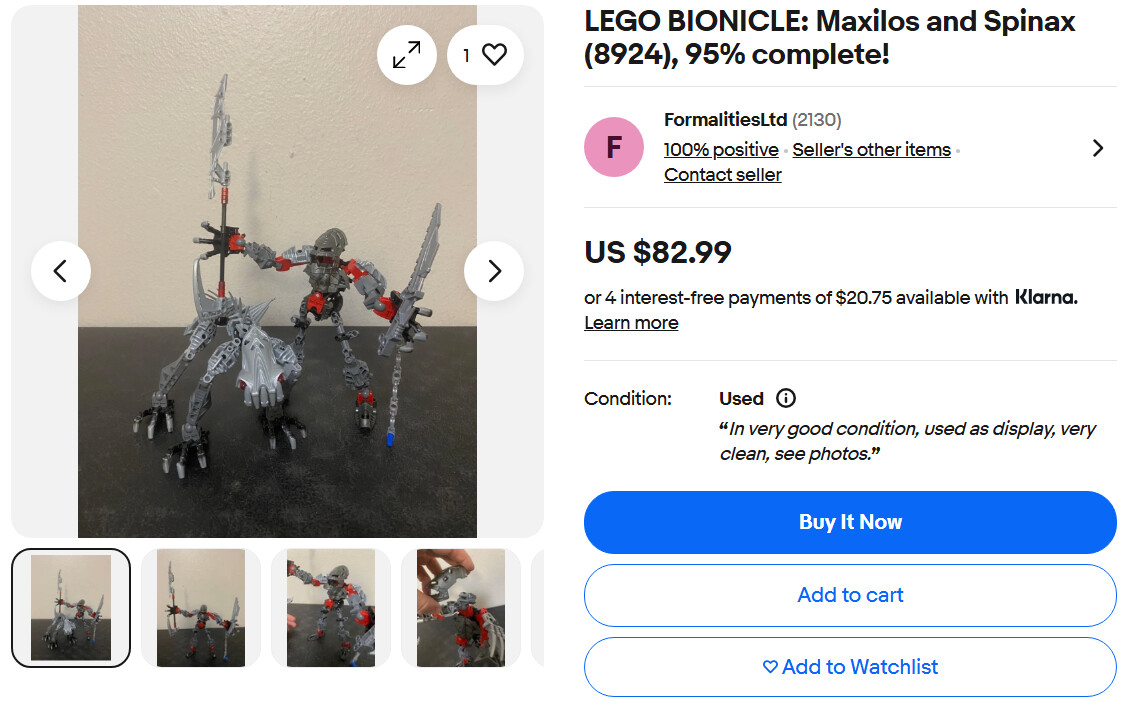This screenshot has height=708, width=1128.
Task: View the 100% positive feedback link
Action: click(721, 149)
